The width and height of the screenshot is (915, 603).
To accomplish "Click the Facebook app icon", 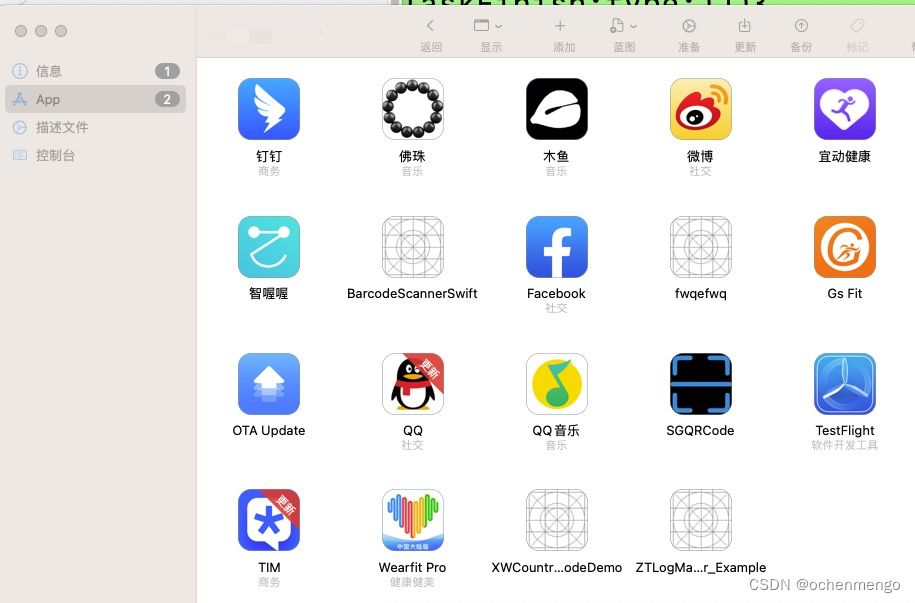I will pos(557,247).
